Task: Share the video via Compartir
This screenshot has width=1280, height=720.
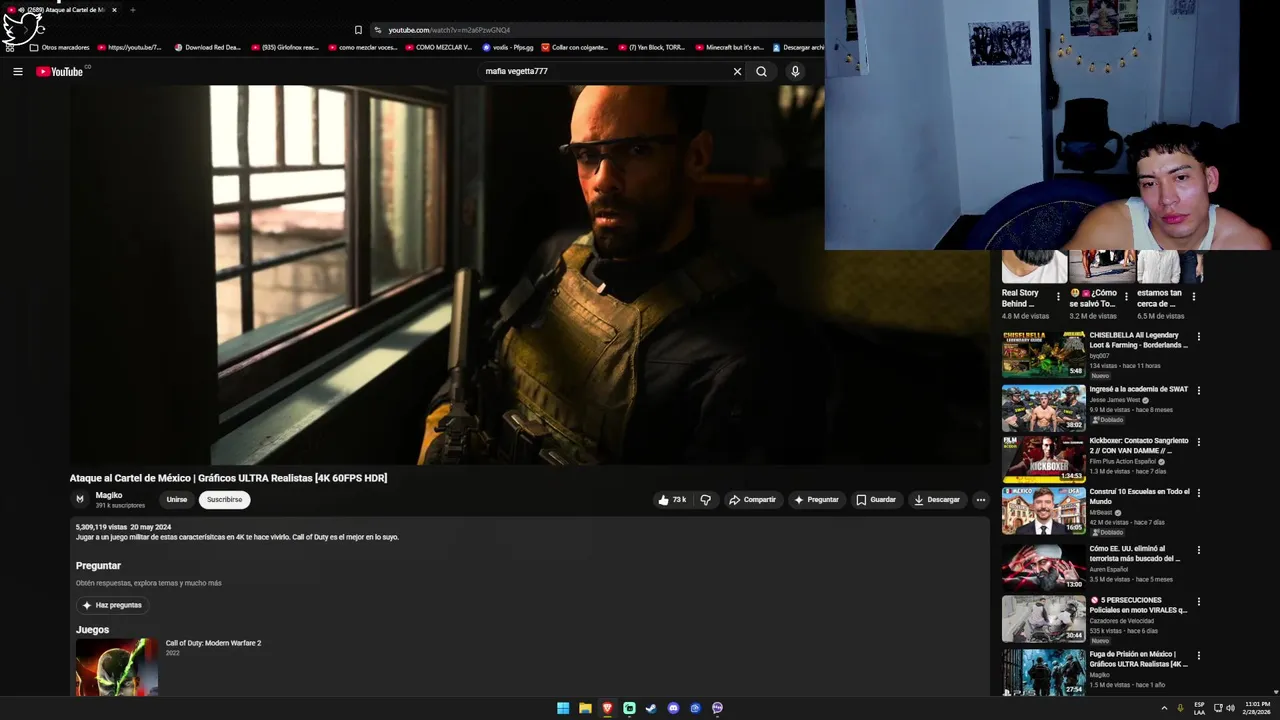Action: coord(752,500)
